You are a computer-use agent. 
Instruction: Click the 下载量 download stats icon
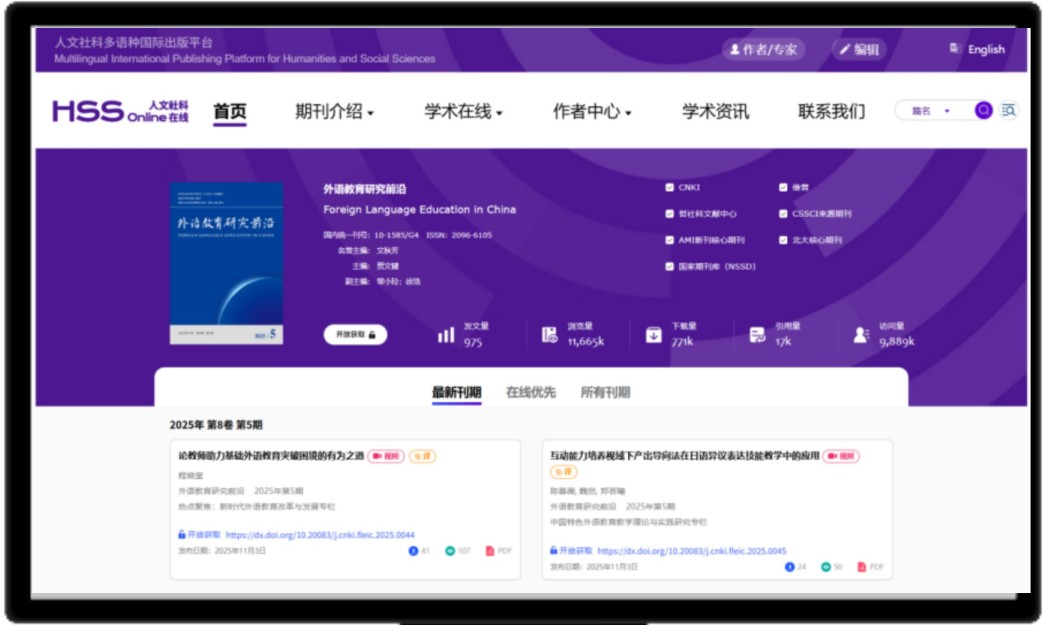pyautogui.click(x=654, y=335)
